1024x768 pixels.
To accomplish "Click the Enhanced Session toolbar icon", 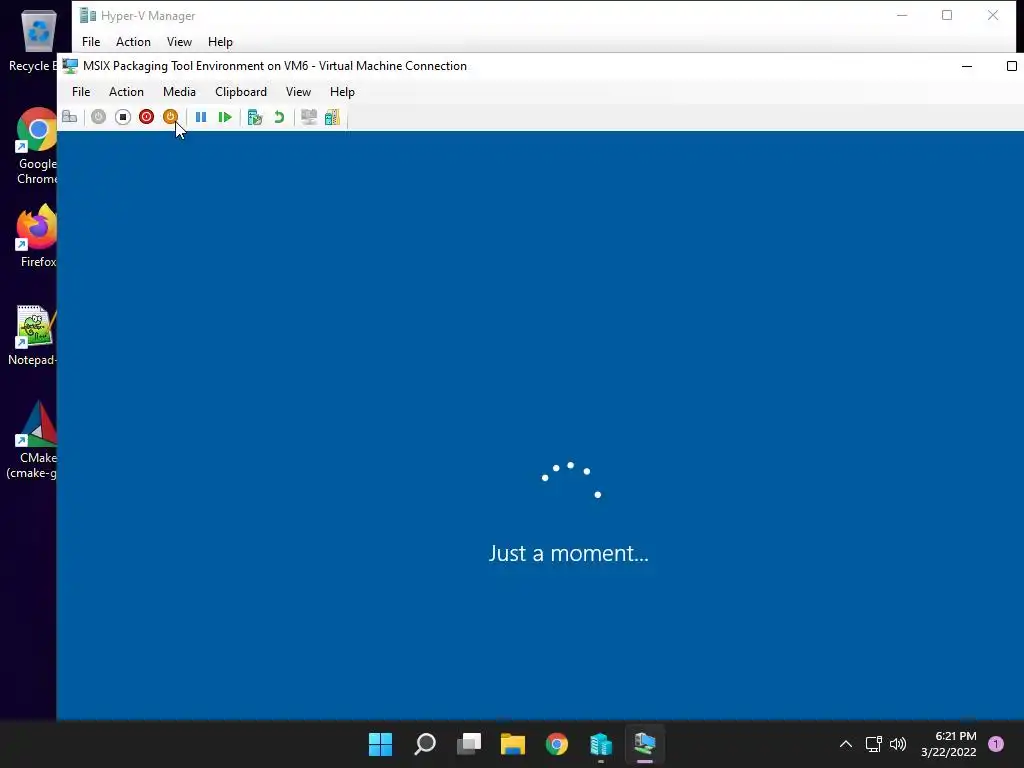I will 308,117.
